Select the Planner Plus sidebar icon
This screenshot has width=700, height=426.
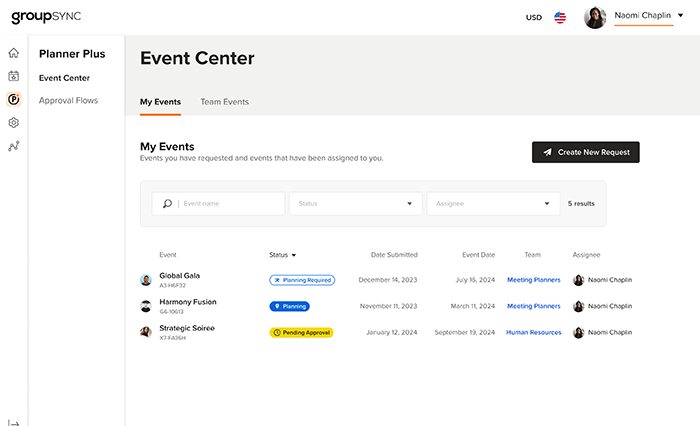pyautogui.click(x=13, y=99)
